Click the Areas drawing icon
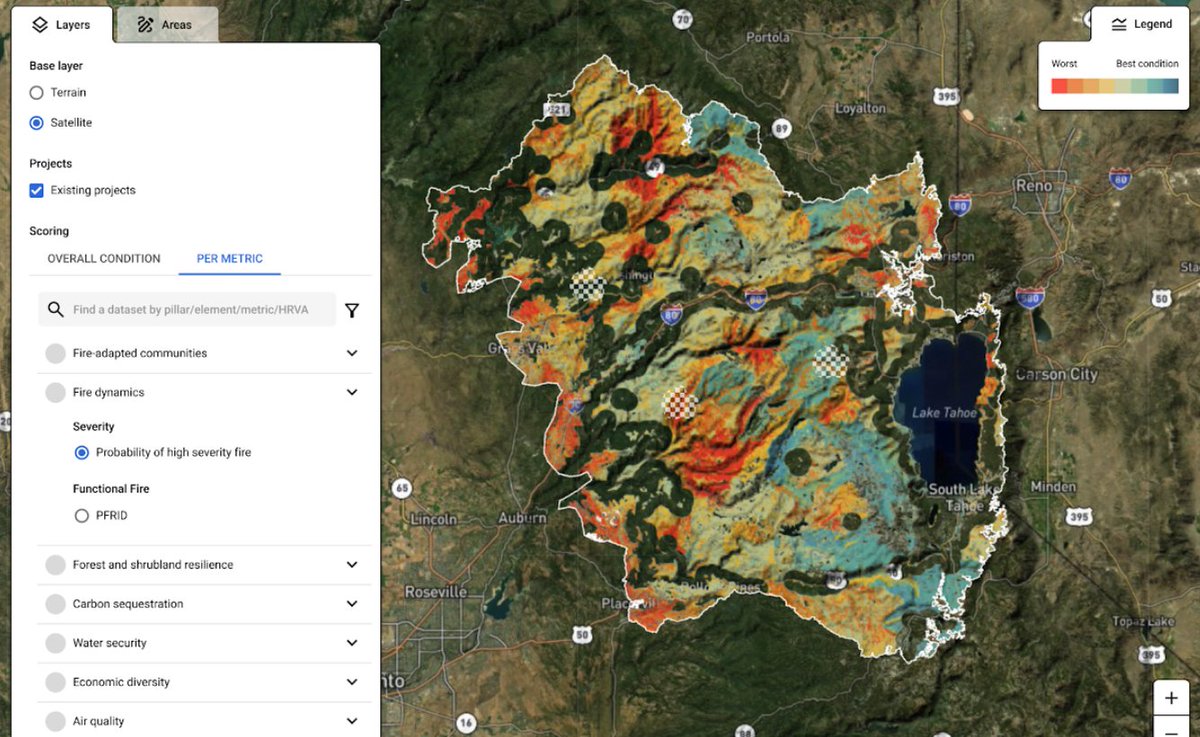1200x737 pixels. click(145, 25)
